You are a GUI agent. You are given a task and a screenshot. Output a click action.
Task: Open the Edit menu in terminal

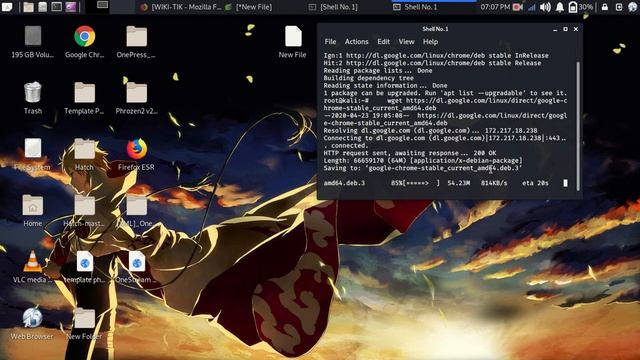pyautogui.click(x=383, y=42)
